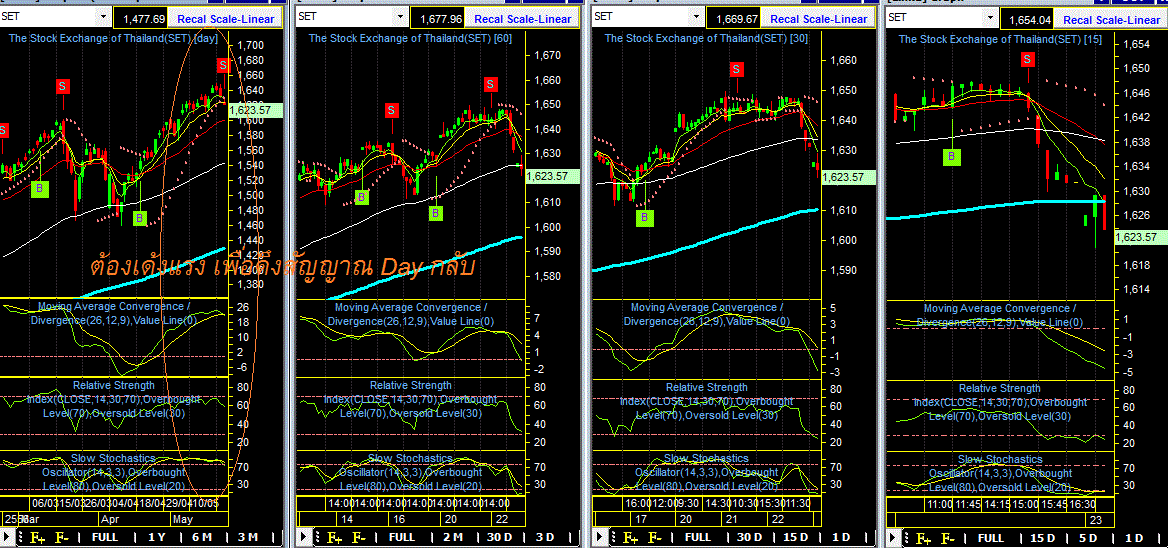Click F- decrease icon in daily chart

[x=61, y=538]
